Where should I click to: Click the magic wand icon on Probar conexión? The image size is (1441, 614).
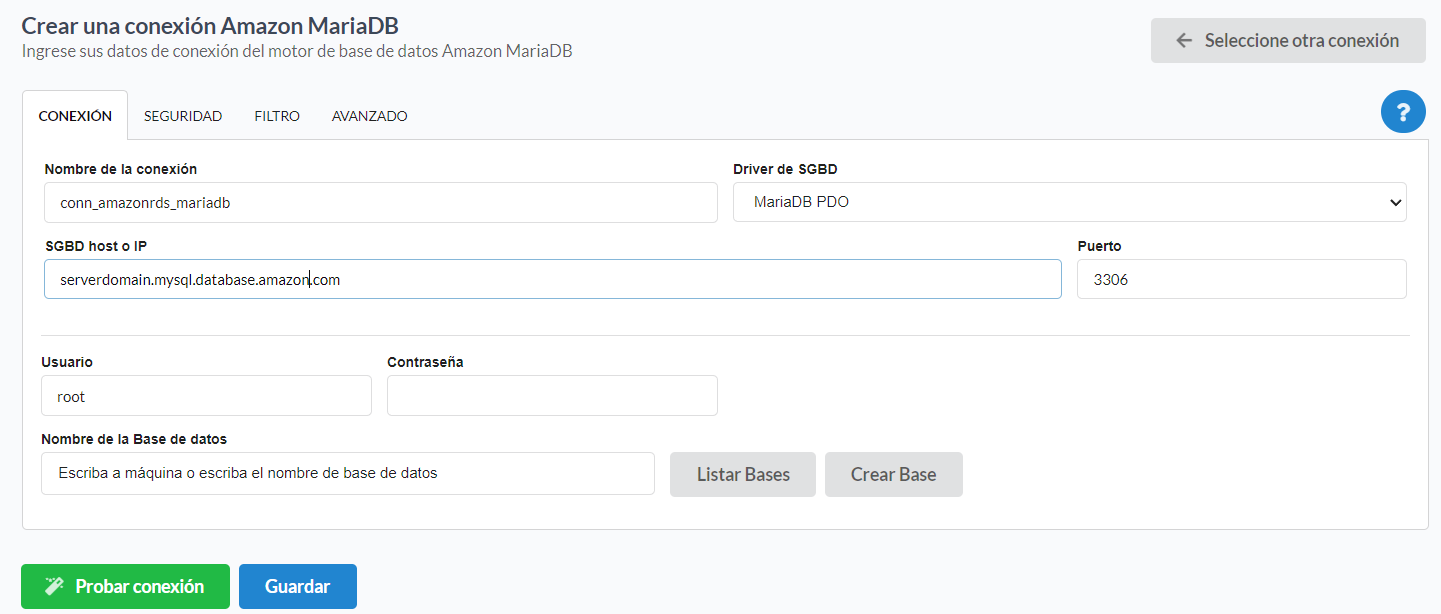54,587
